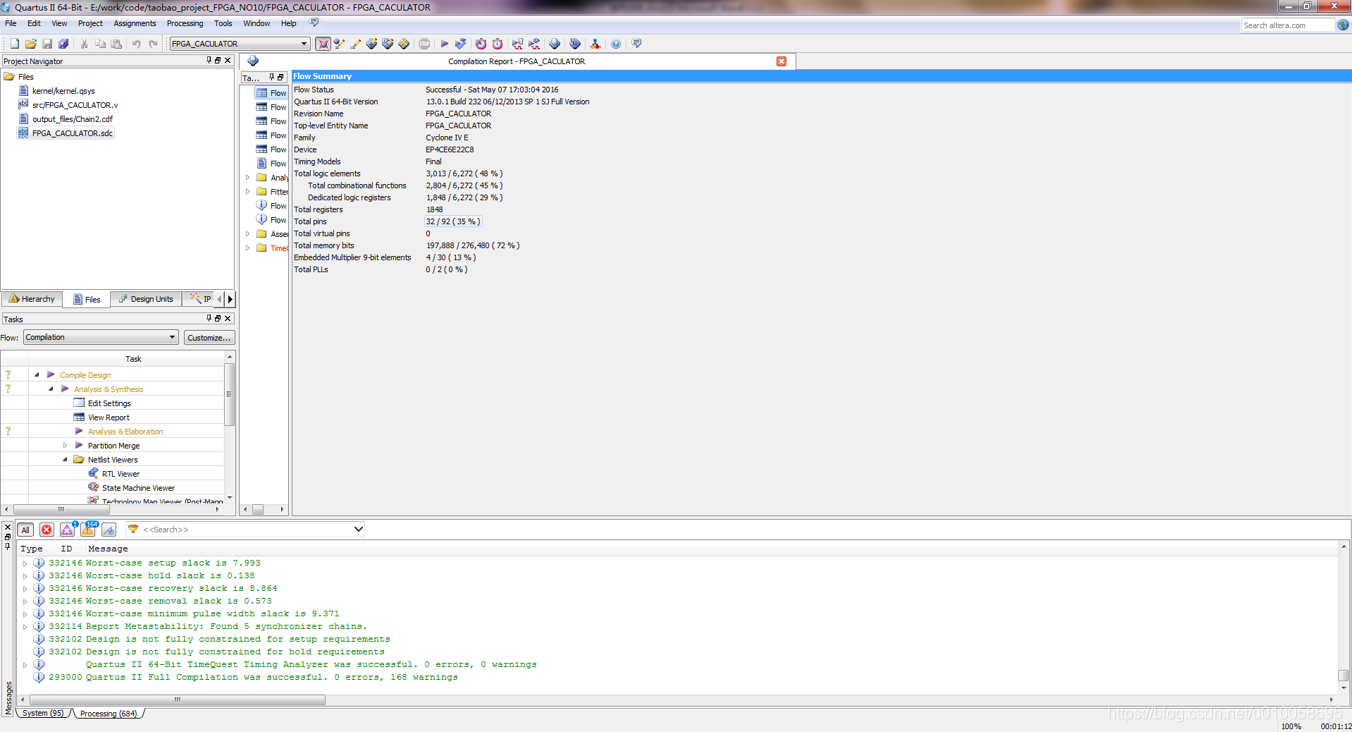The height and width of the screenshot is (732, 1352).
Task: Open the Assignments menu
Action: (134, 23)
